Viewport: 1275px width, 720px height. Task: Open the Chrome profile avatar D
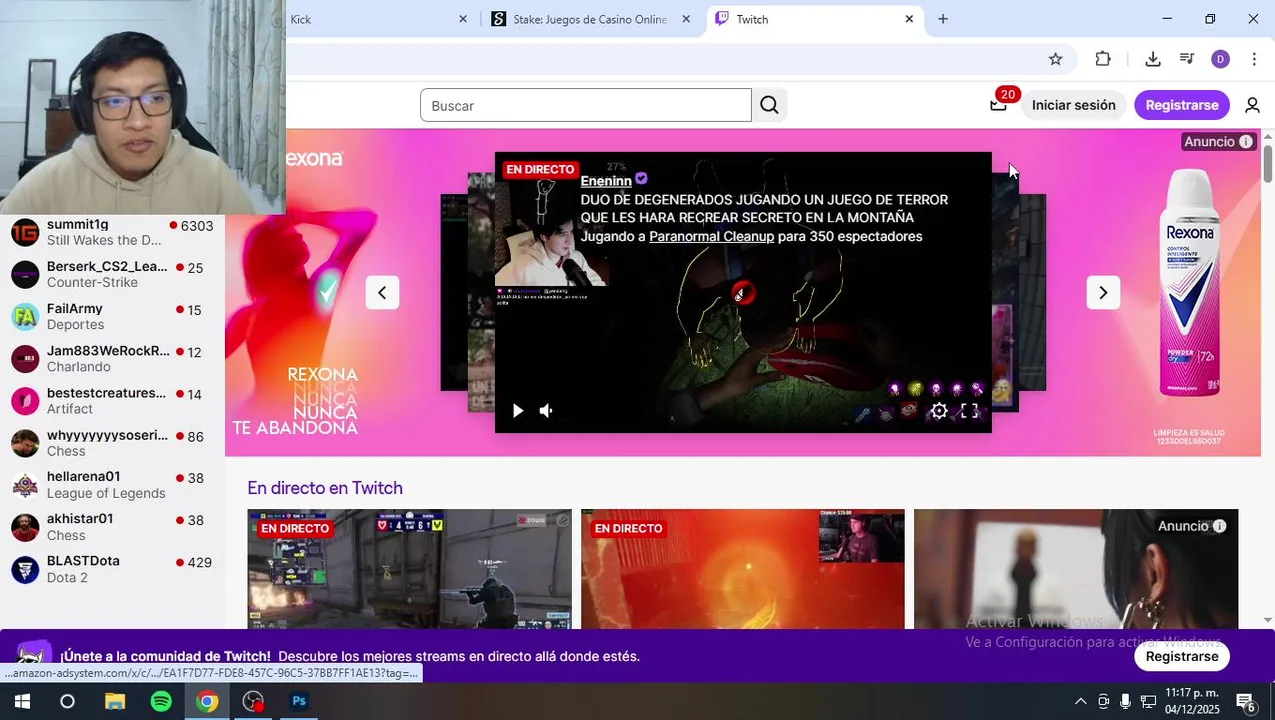click(x=1220, y=59)
